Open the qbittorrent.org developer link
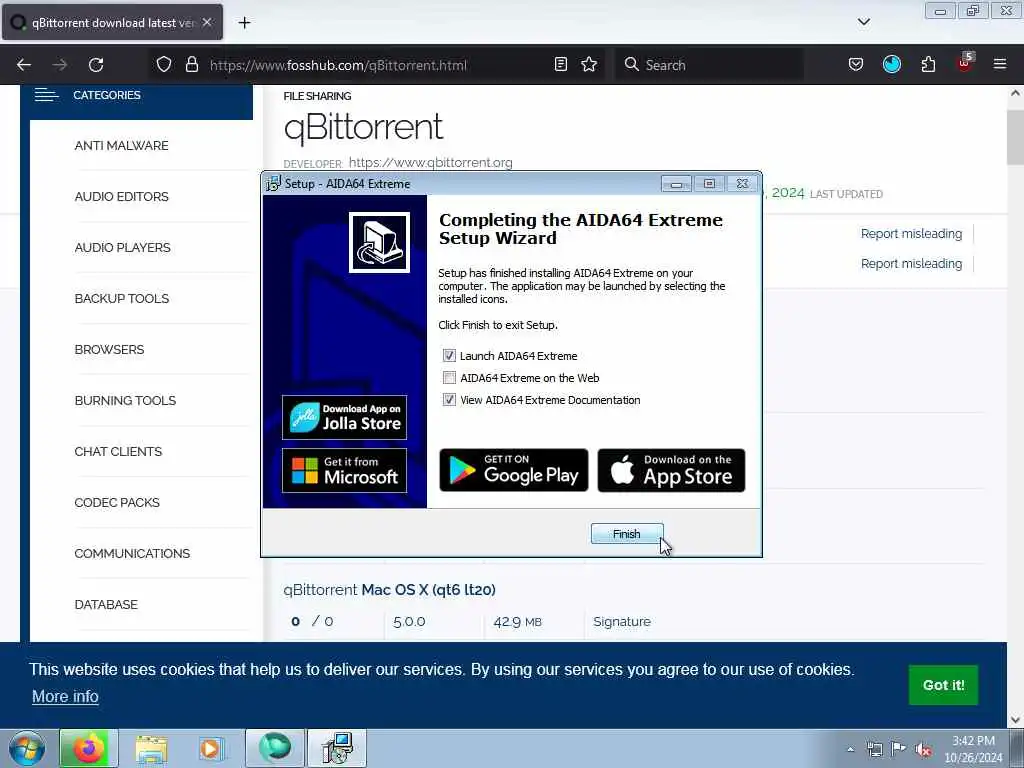Screen dimensions: 1024x768 [430, 163]
